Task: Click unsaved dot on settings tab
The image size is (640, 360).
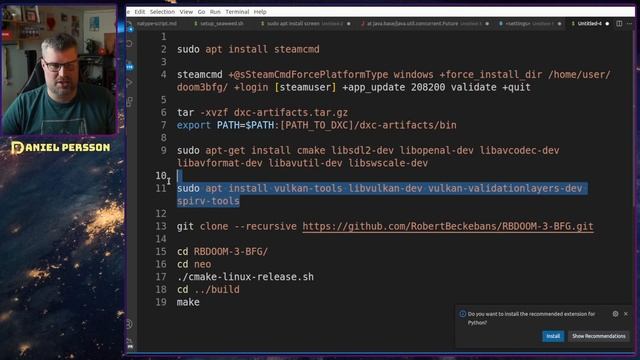Action: click(x=560, y=24)
